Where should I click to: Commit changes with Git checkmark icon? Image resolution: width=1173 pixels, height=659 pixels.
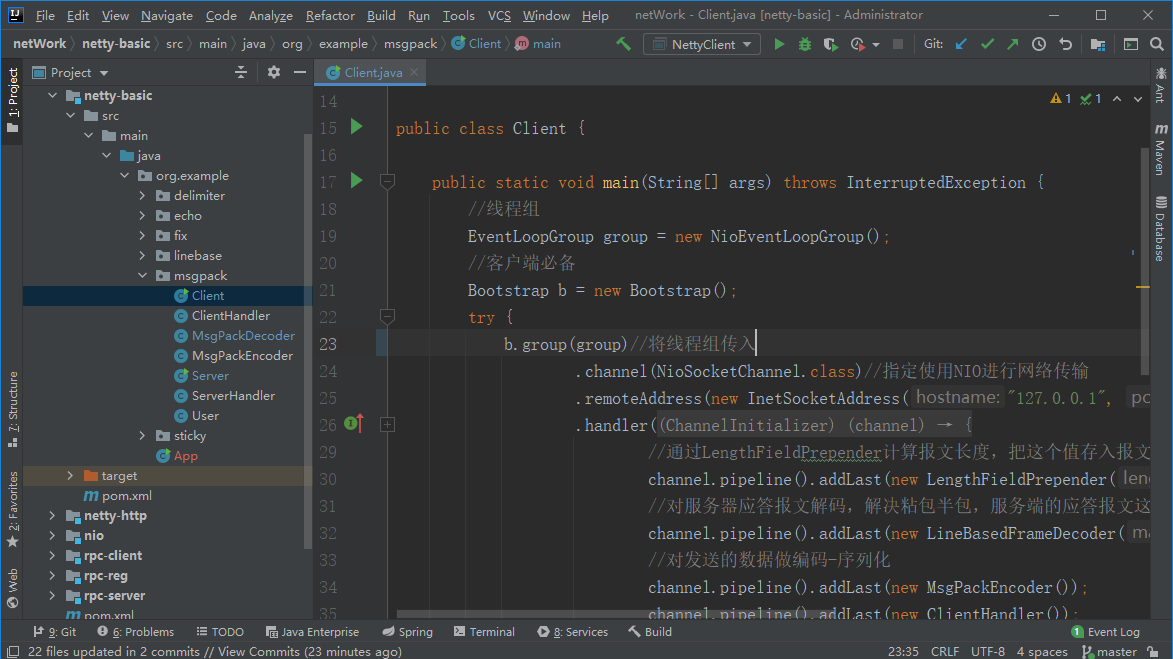[987, 44]
